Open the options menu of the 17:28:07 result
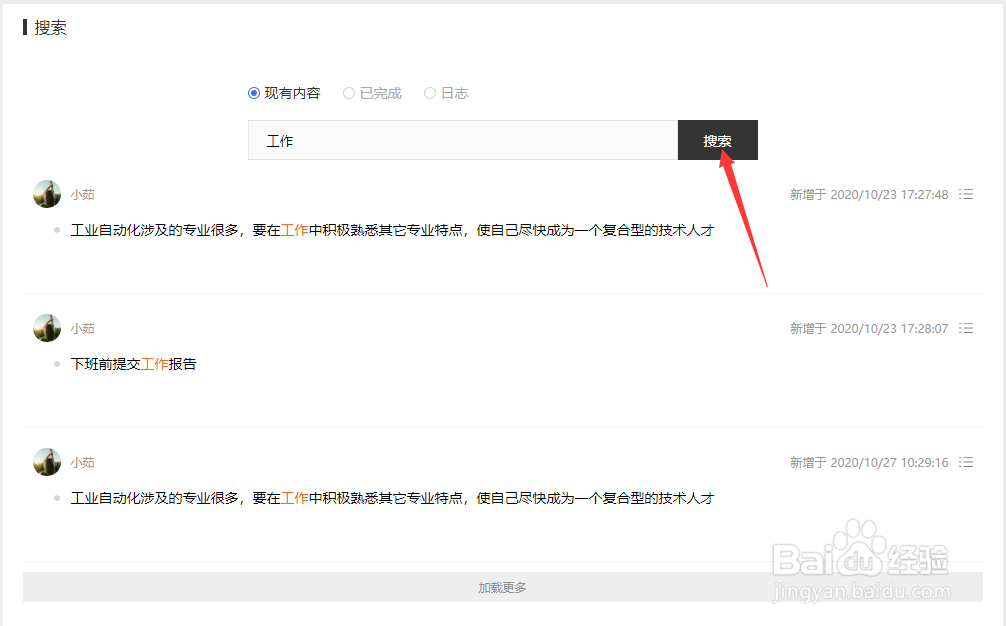This screenshot has width=1006, height=626. point(966,328)
